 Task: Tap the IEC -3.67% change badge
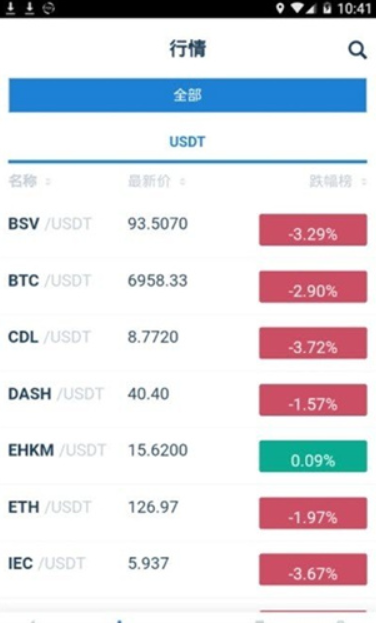pos(313,569)
